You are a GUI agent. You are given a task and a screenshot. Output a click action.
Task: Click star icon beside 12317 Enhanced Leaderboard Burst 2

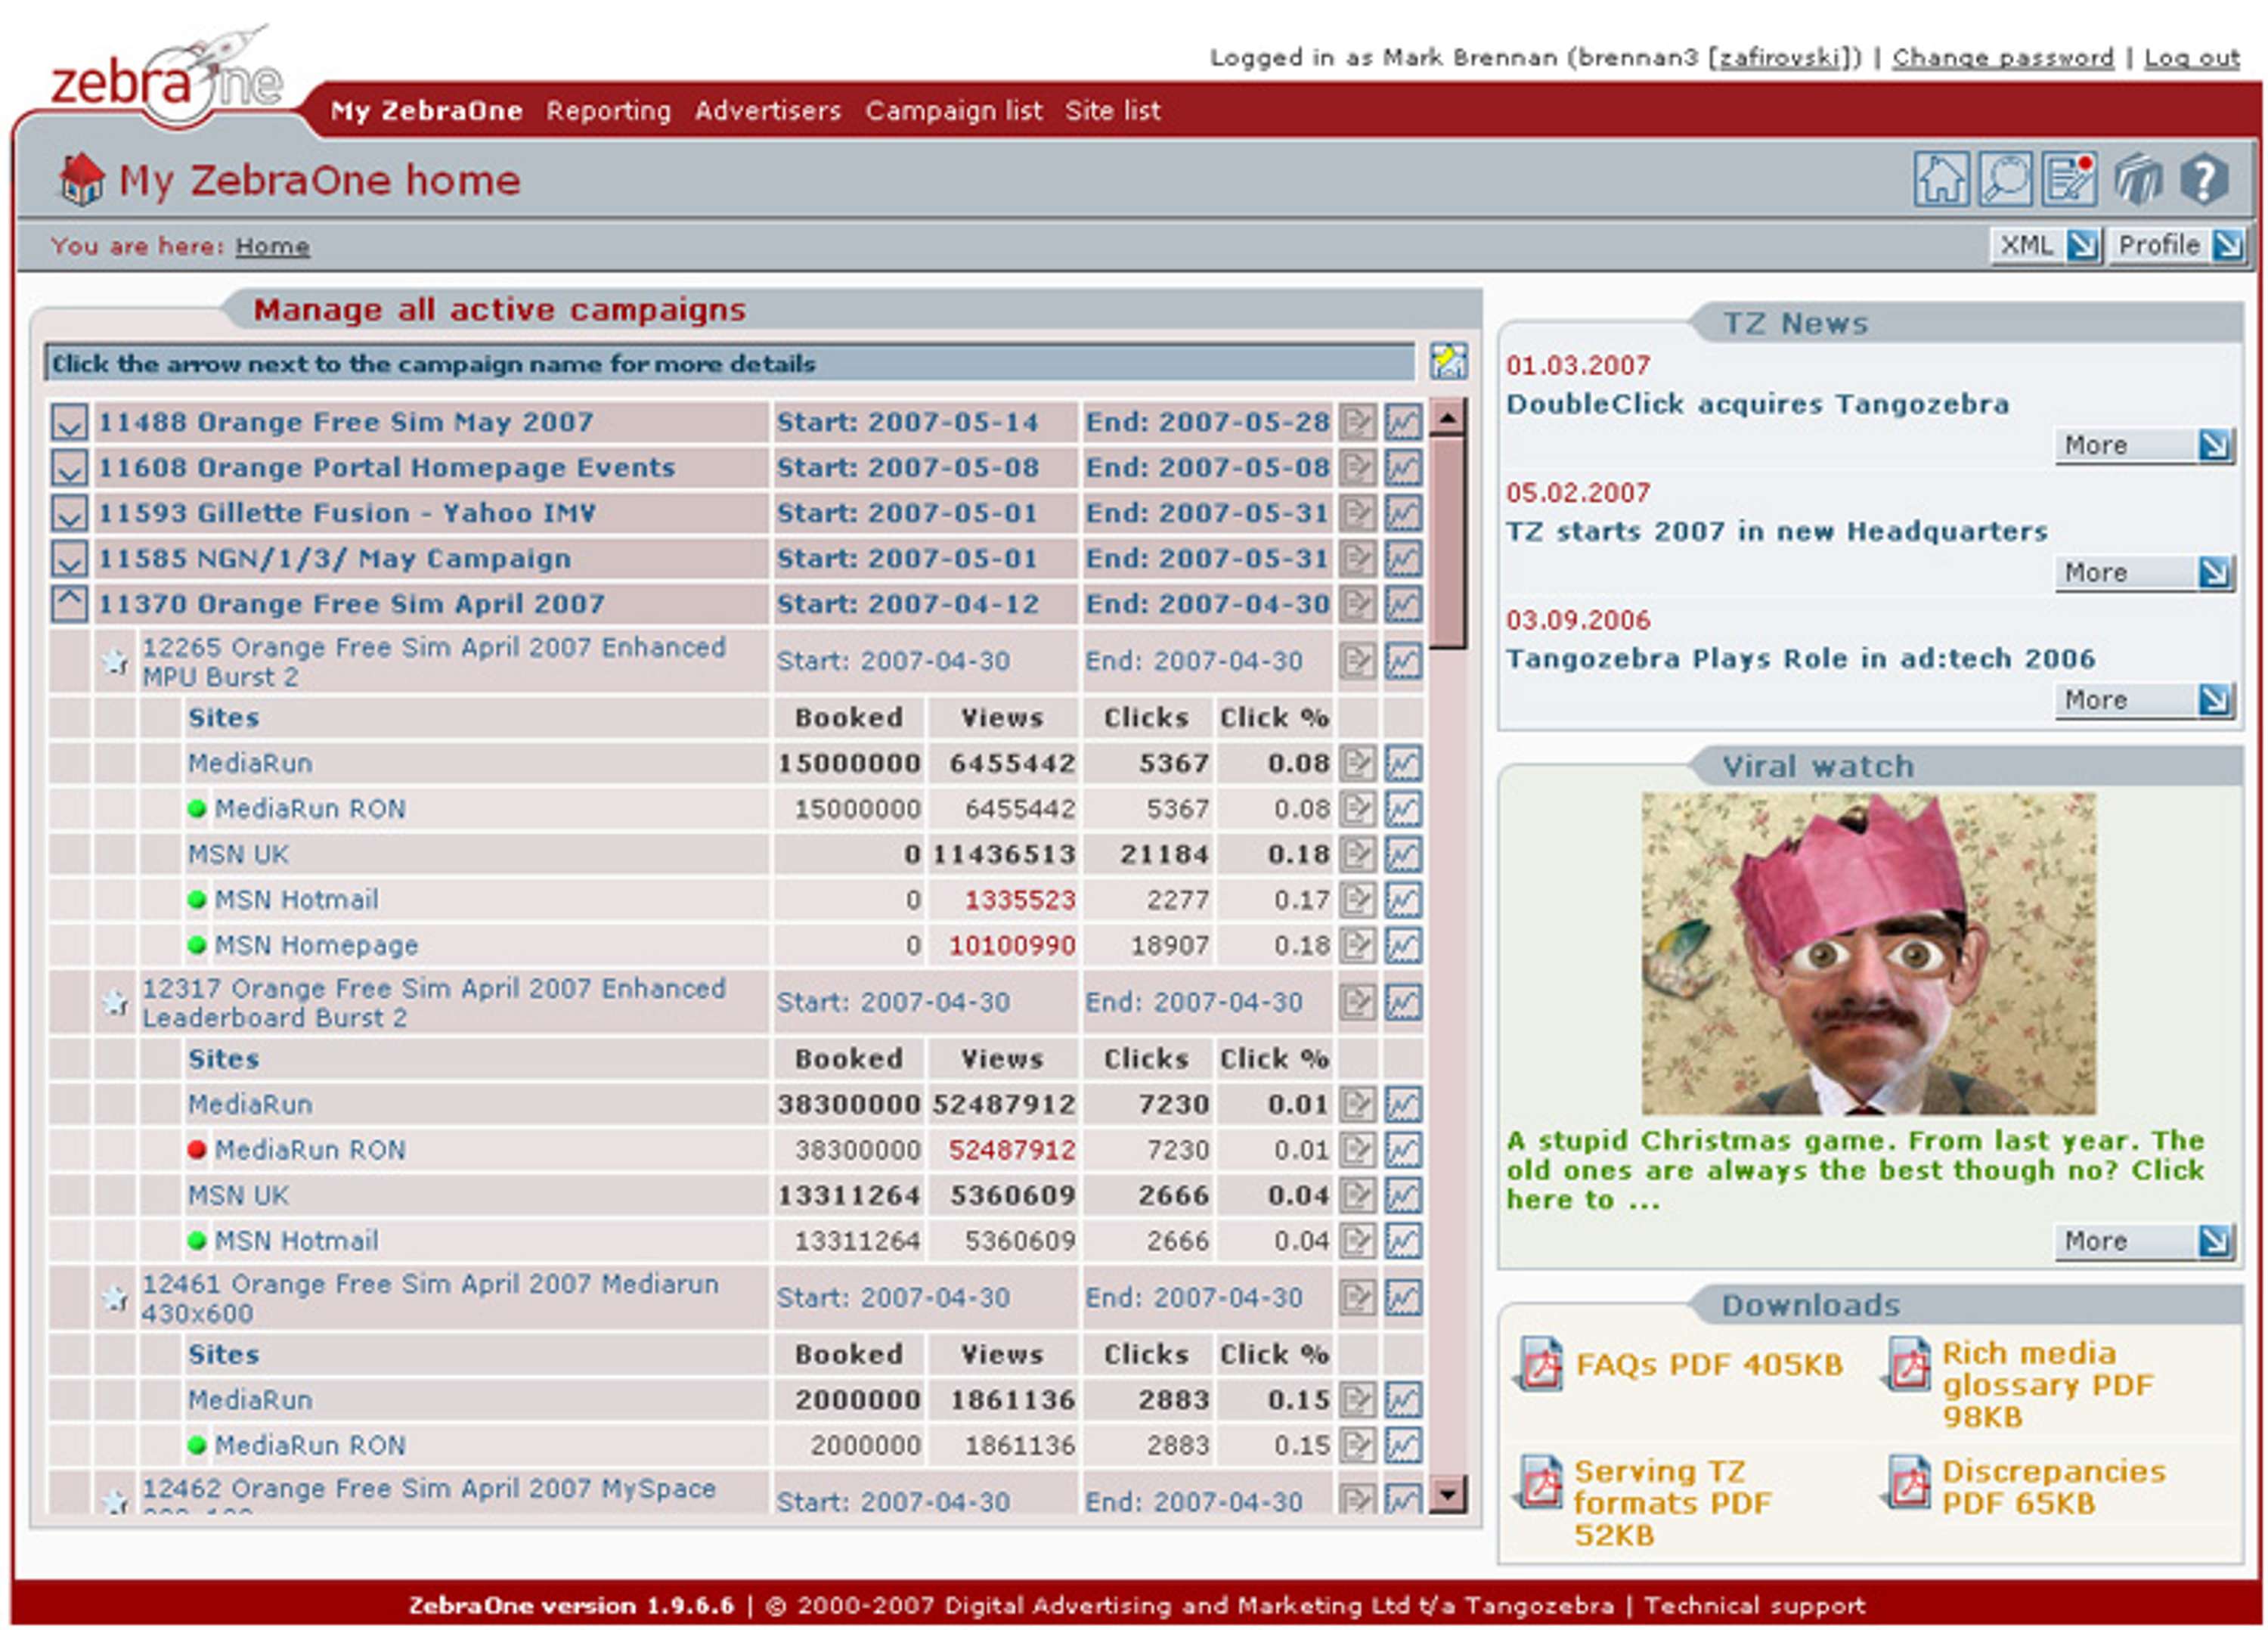click(x=116, y=1002)
